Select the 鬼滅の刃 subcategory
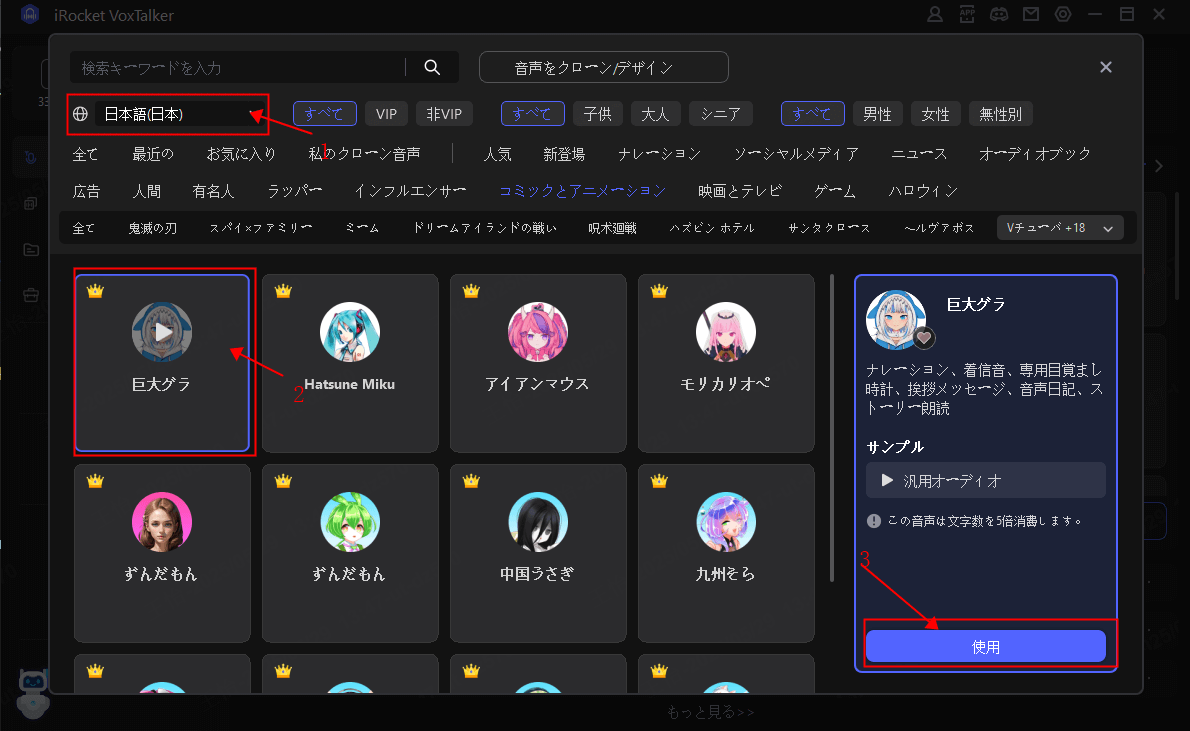 coord(153,228)
